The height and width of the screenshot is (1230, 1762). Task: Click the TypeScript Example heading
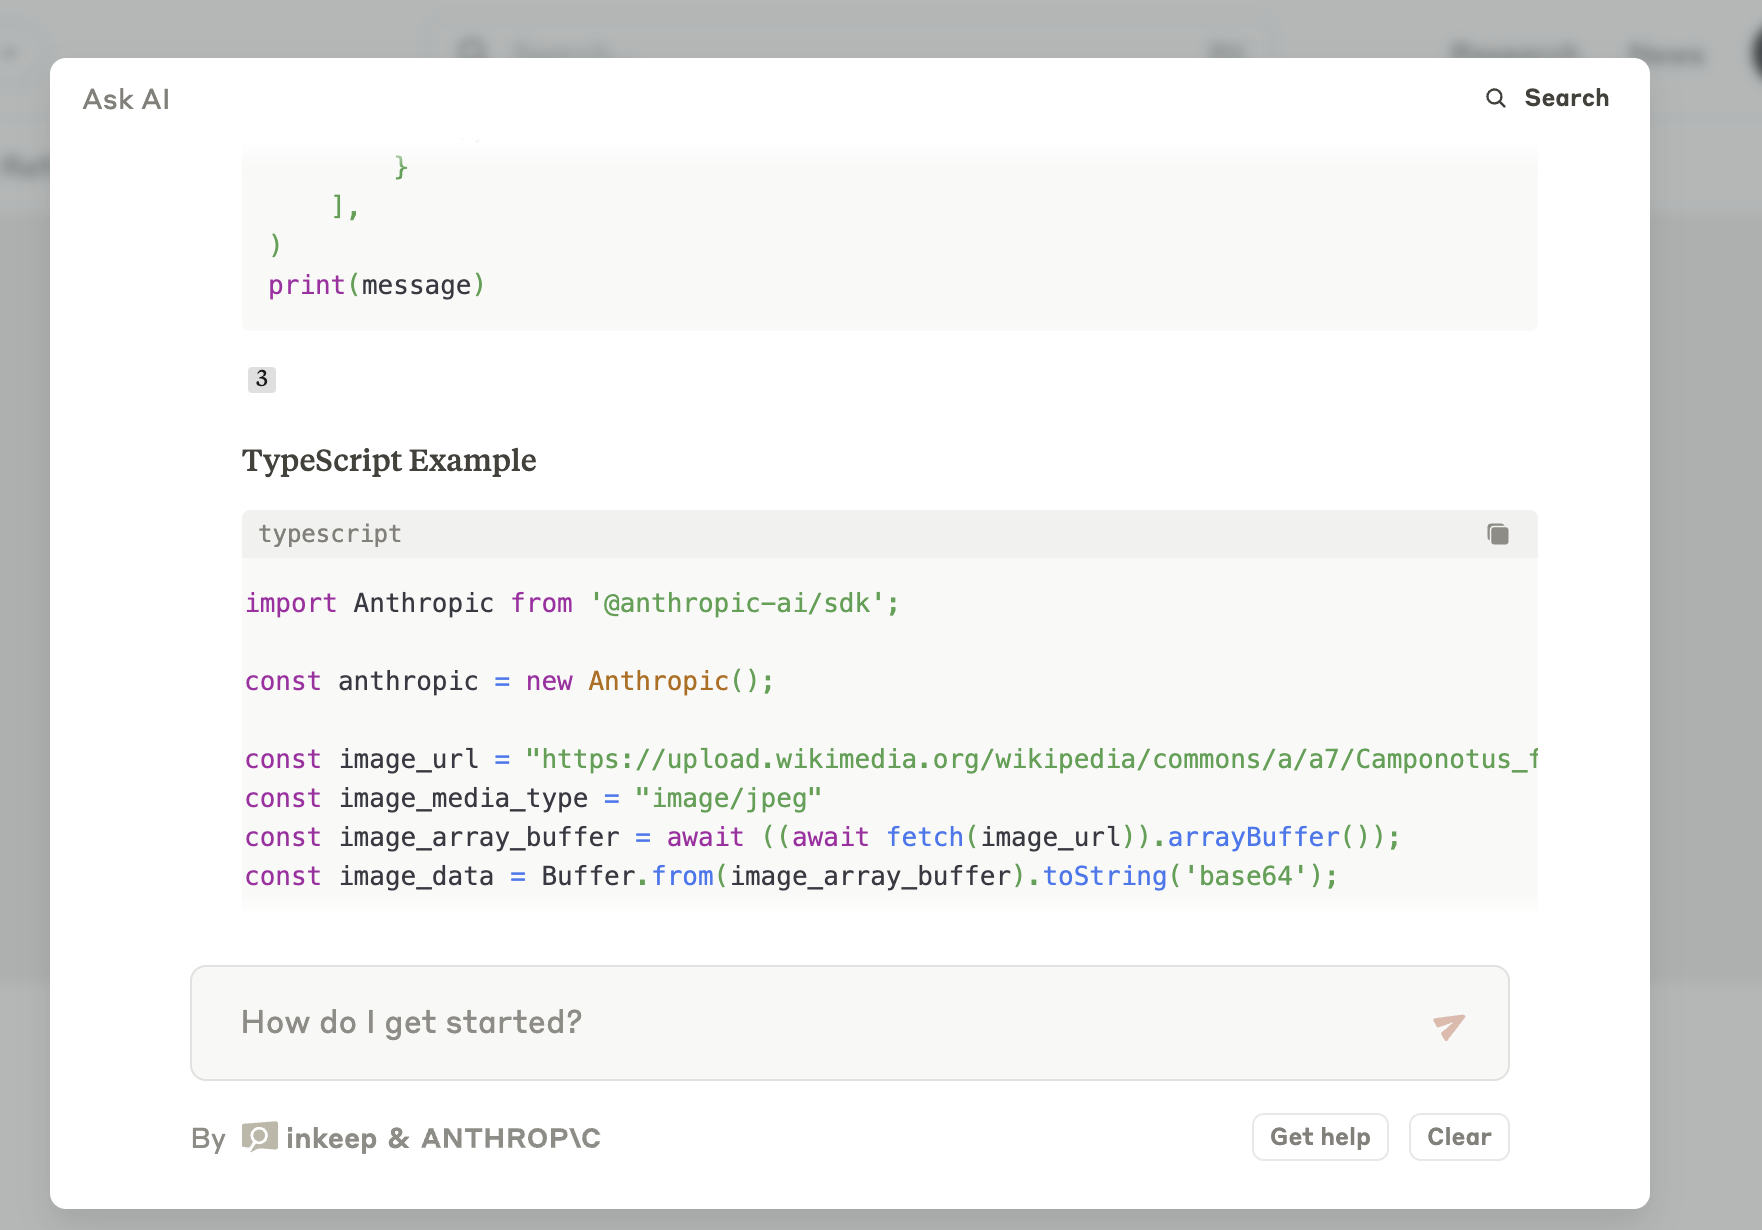click(389, 460)
